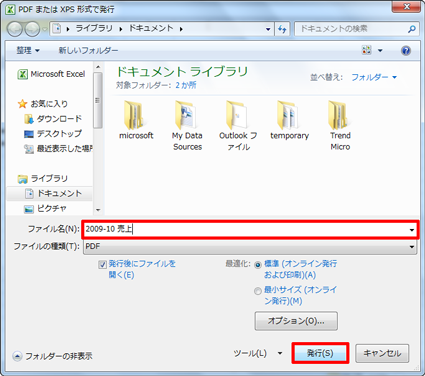Viewport: 425px width, 376px height.
Task: Click the オプション(O)... button
Action: pos(296,321)
